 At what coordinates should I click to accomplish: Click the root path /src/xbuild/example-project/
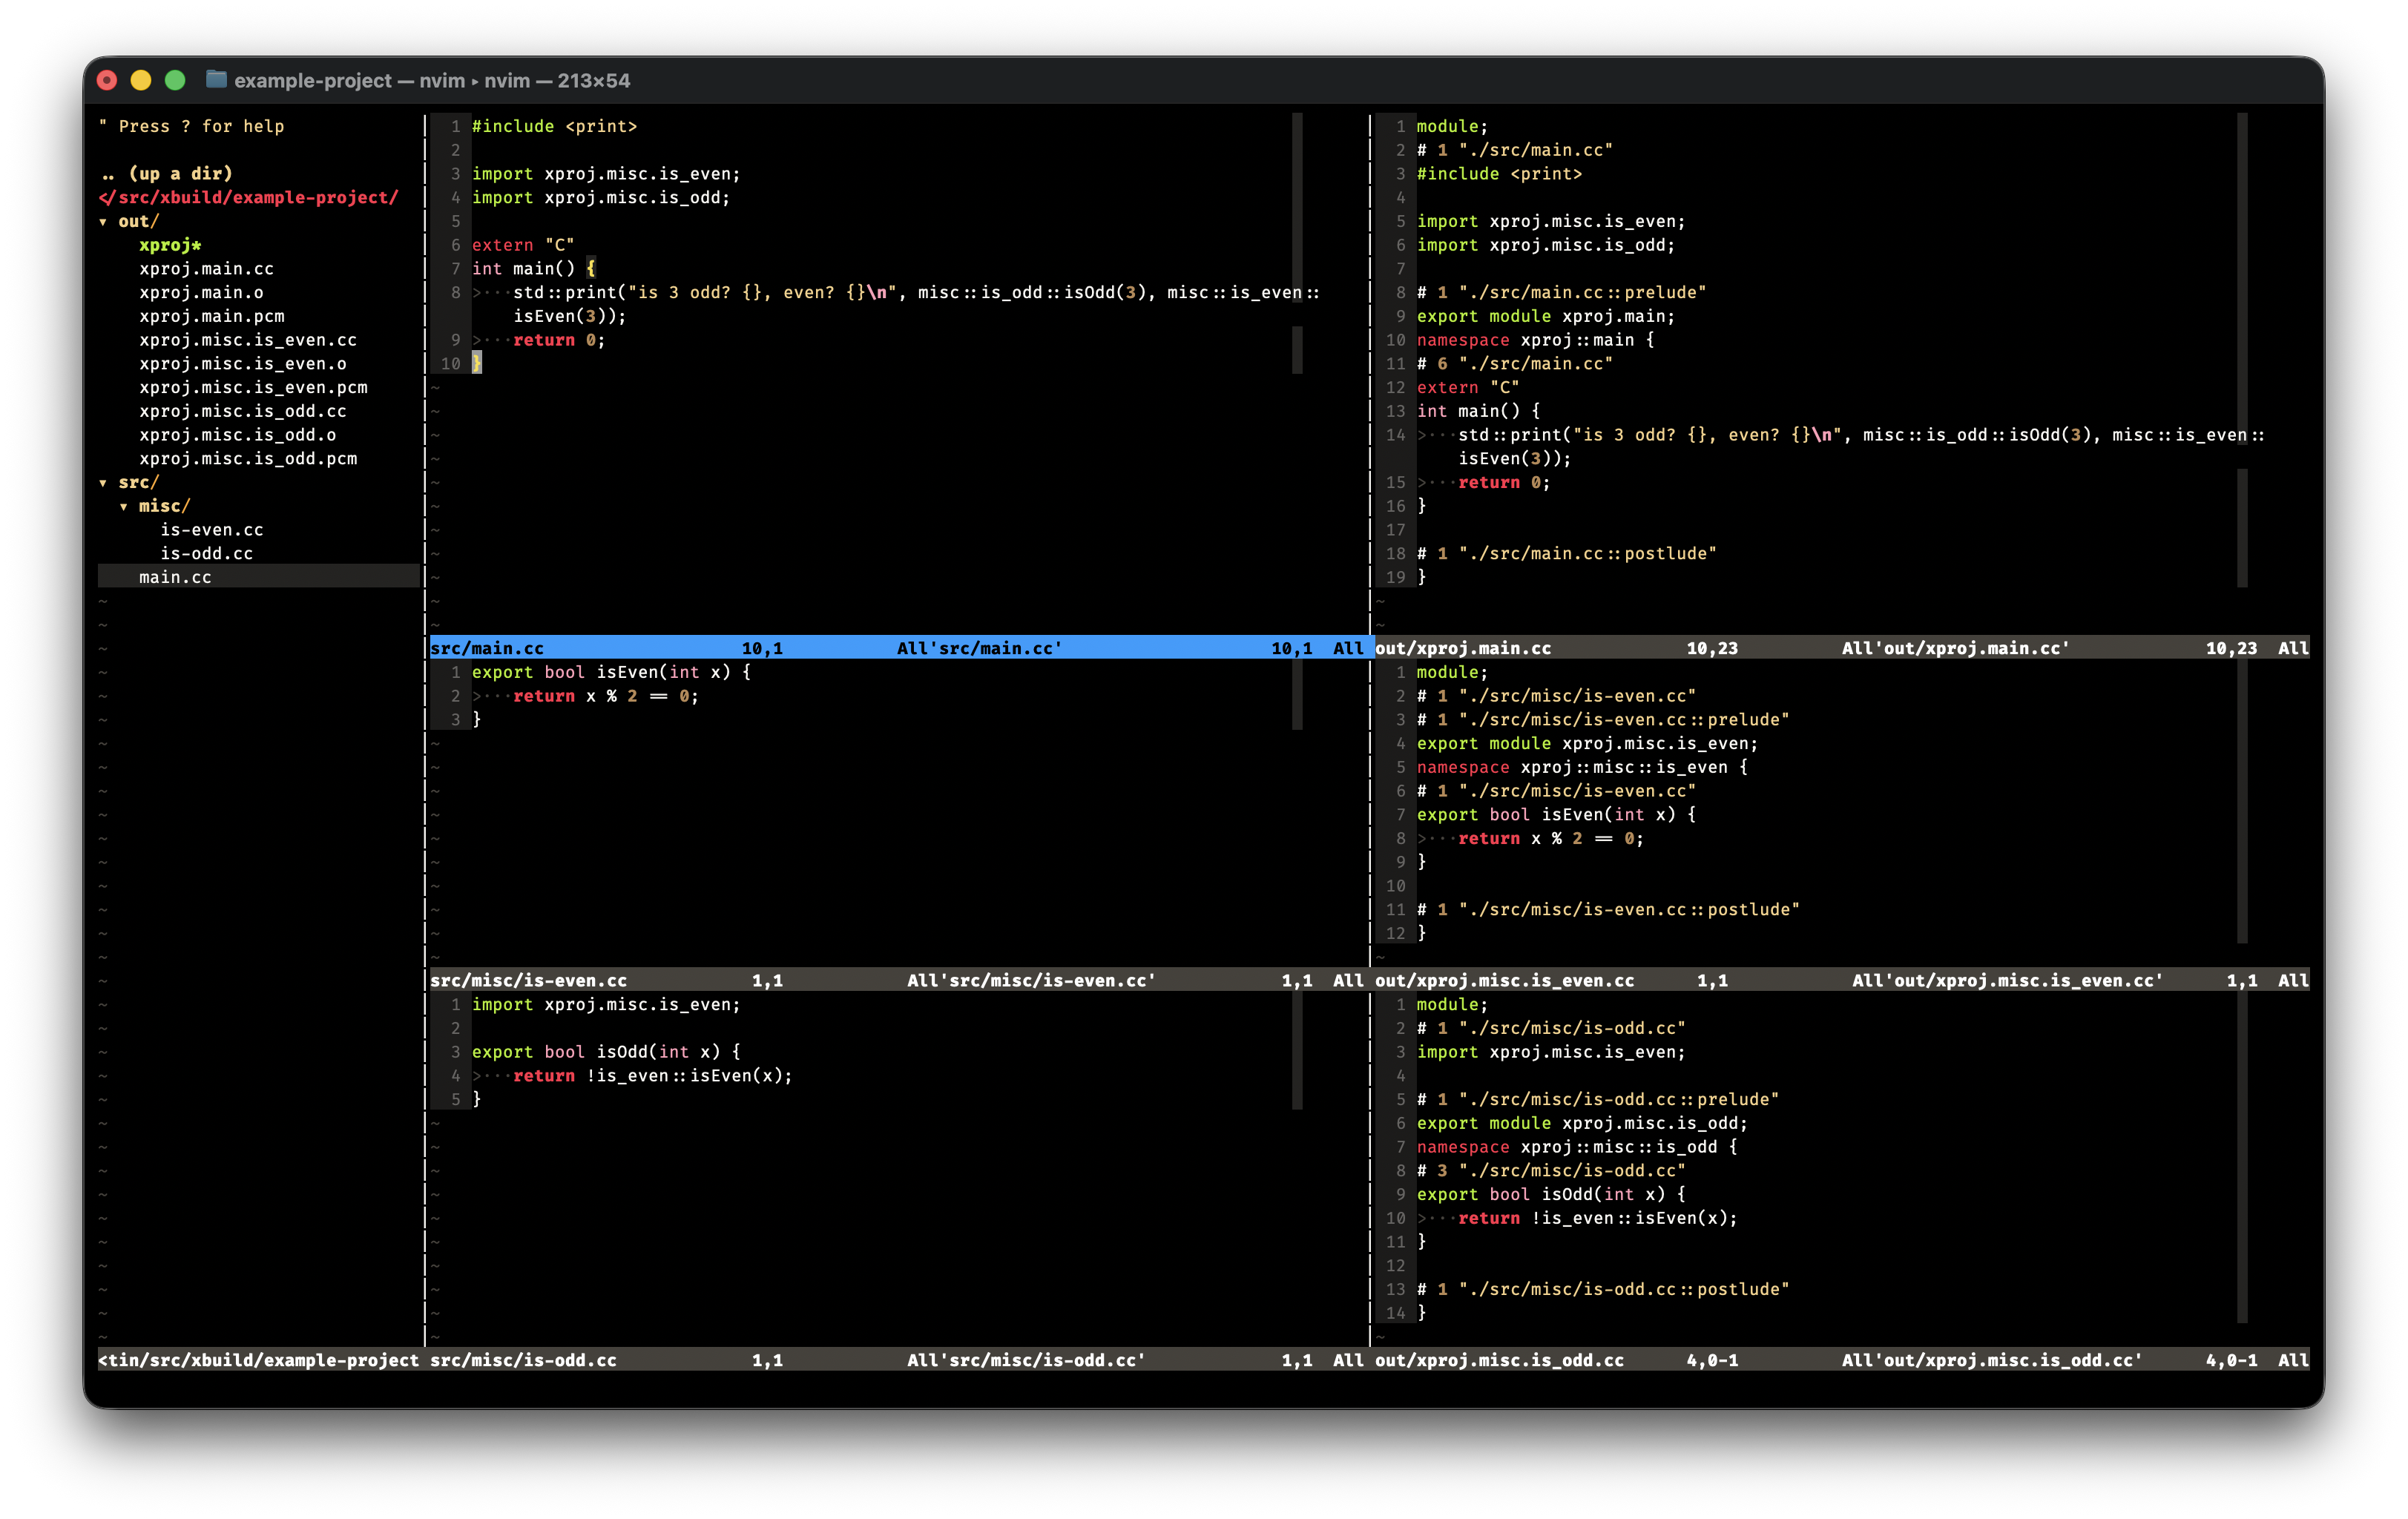click(248, 198)
